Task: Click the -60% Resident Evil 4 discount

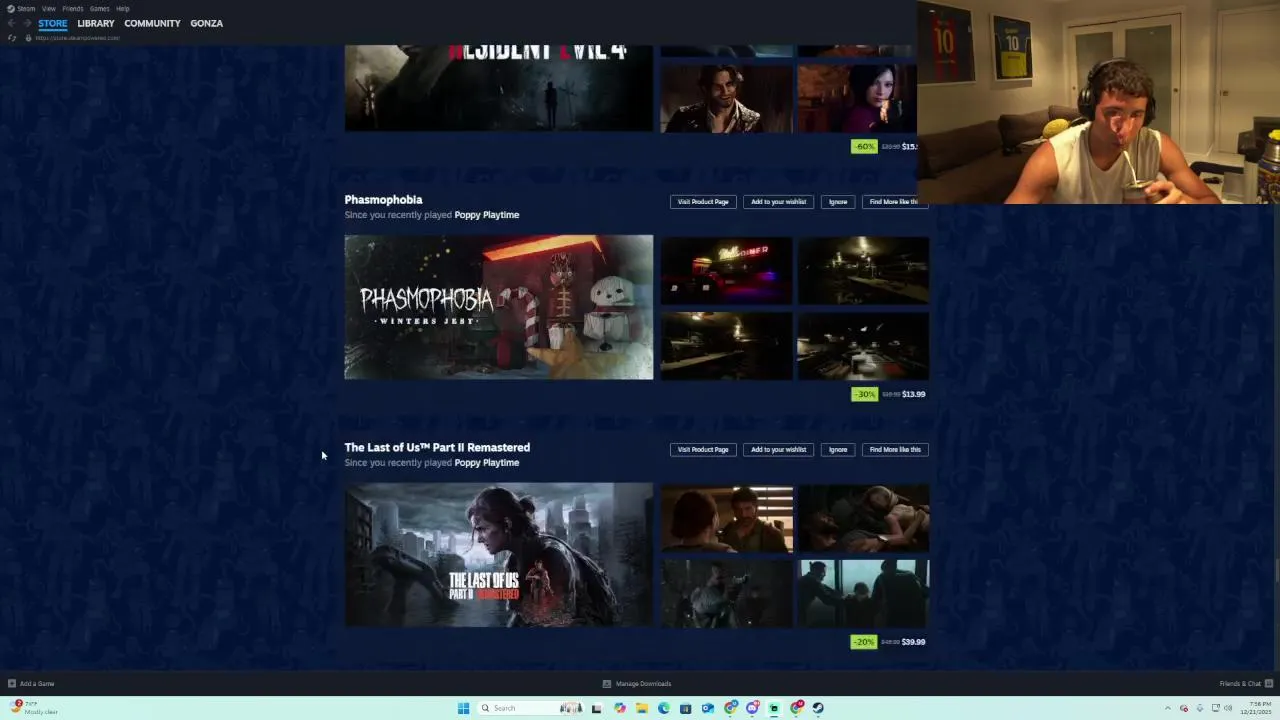Action: point(864,147)
